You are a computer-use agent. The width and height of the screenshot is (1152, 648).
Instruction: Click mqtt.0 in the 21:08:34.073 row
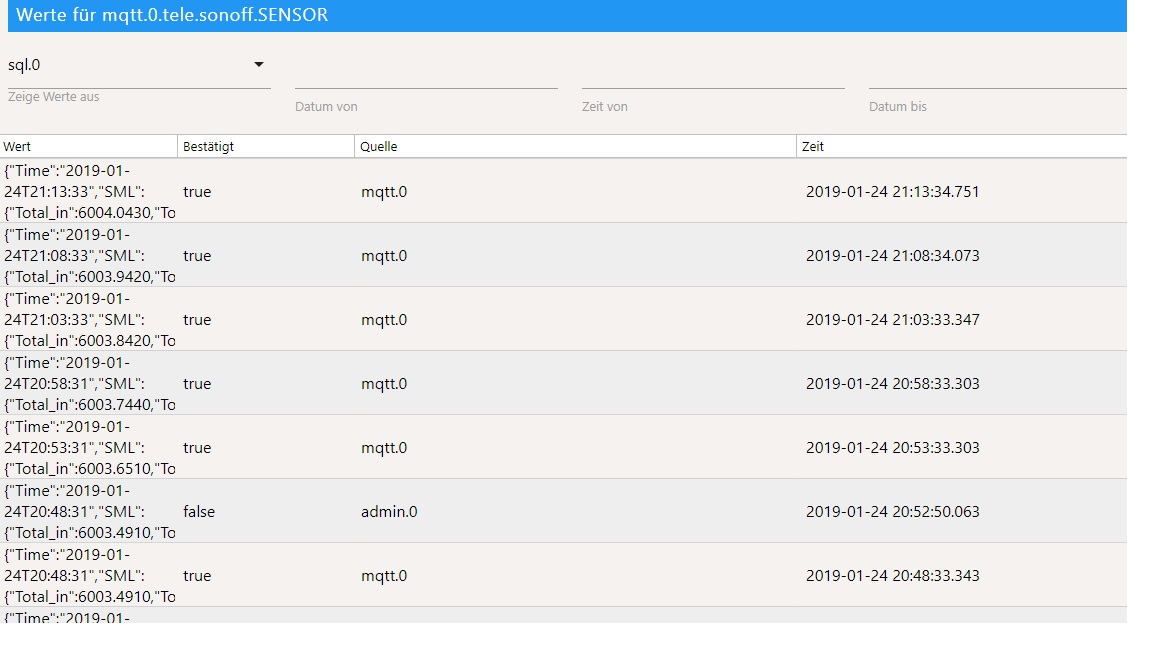tap(384, 256)
